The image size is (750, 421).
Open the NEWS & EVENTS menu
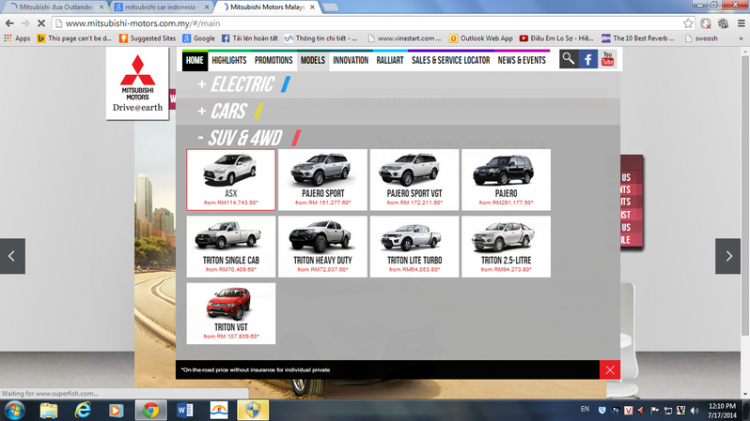click(522, 60)
